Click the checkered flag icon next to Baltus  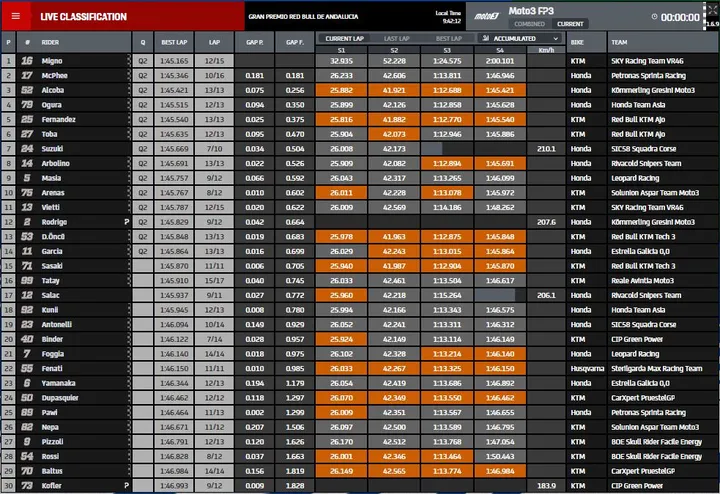129,471
